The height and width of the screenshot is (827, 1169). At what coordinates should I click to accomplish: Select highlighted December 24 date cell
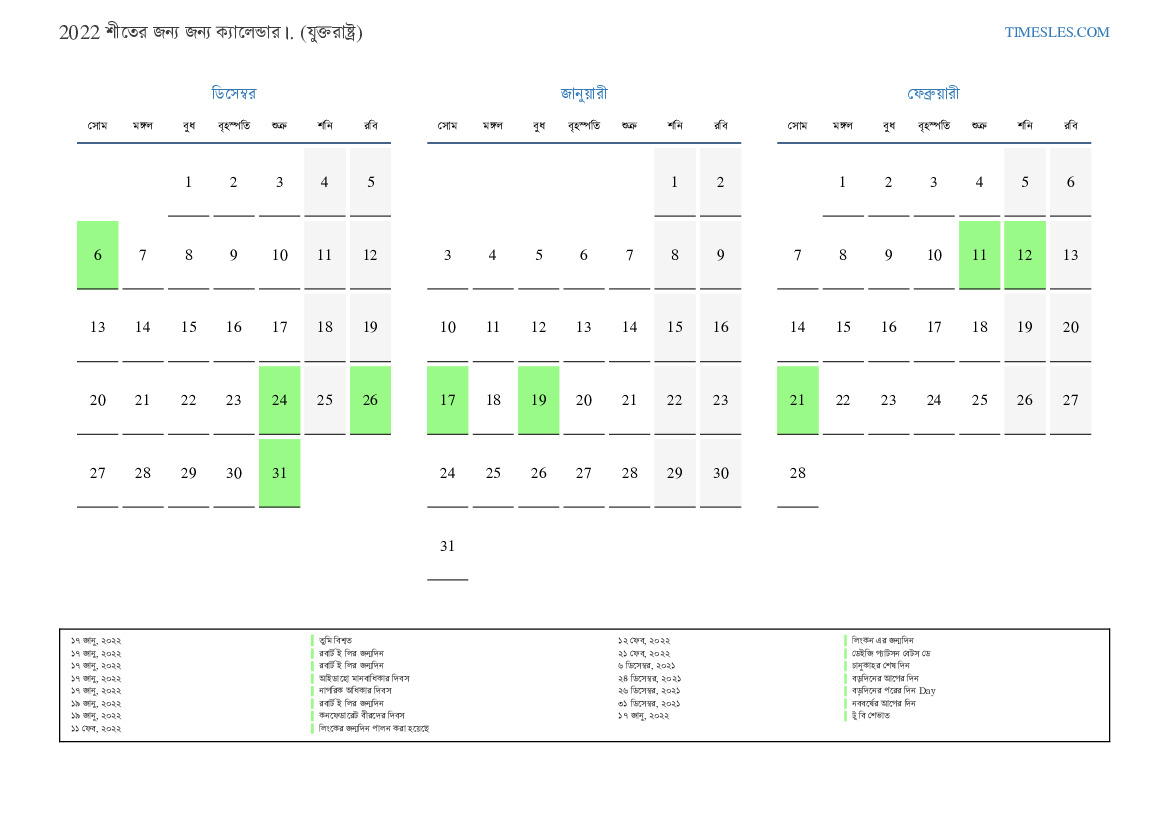click(279, 400)
